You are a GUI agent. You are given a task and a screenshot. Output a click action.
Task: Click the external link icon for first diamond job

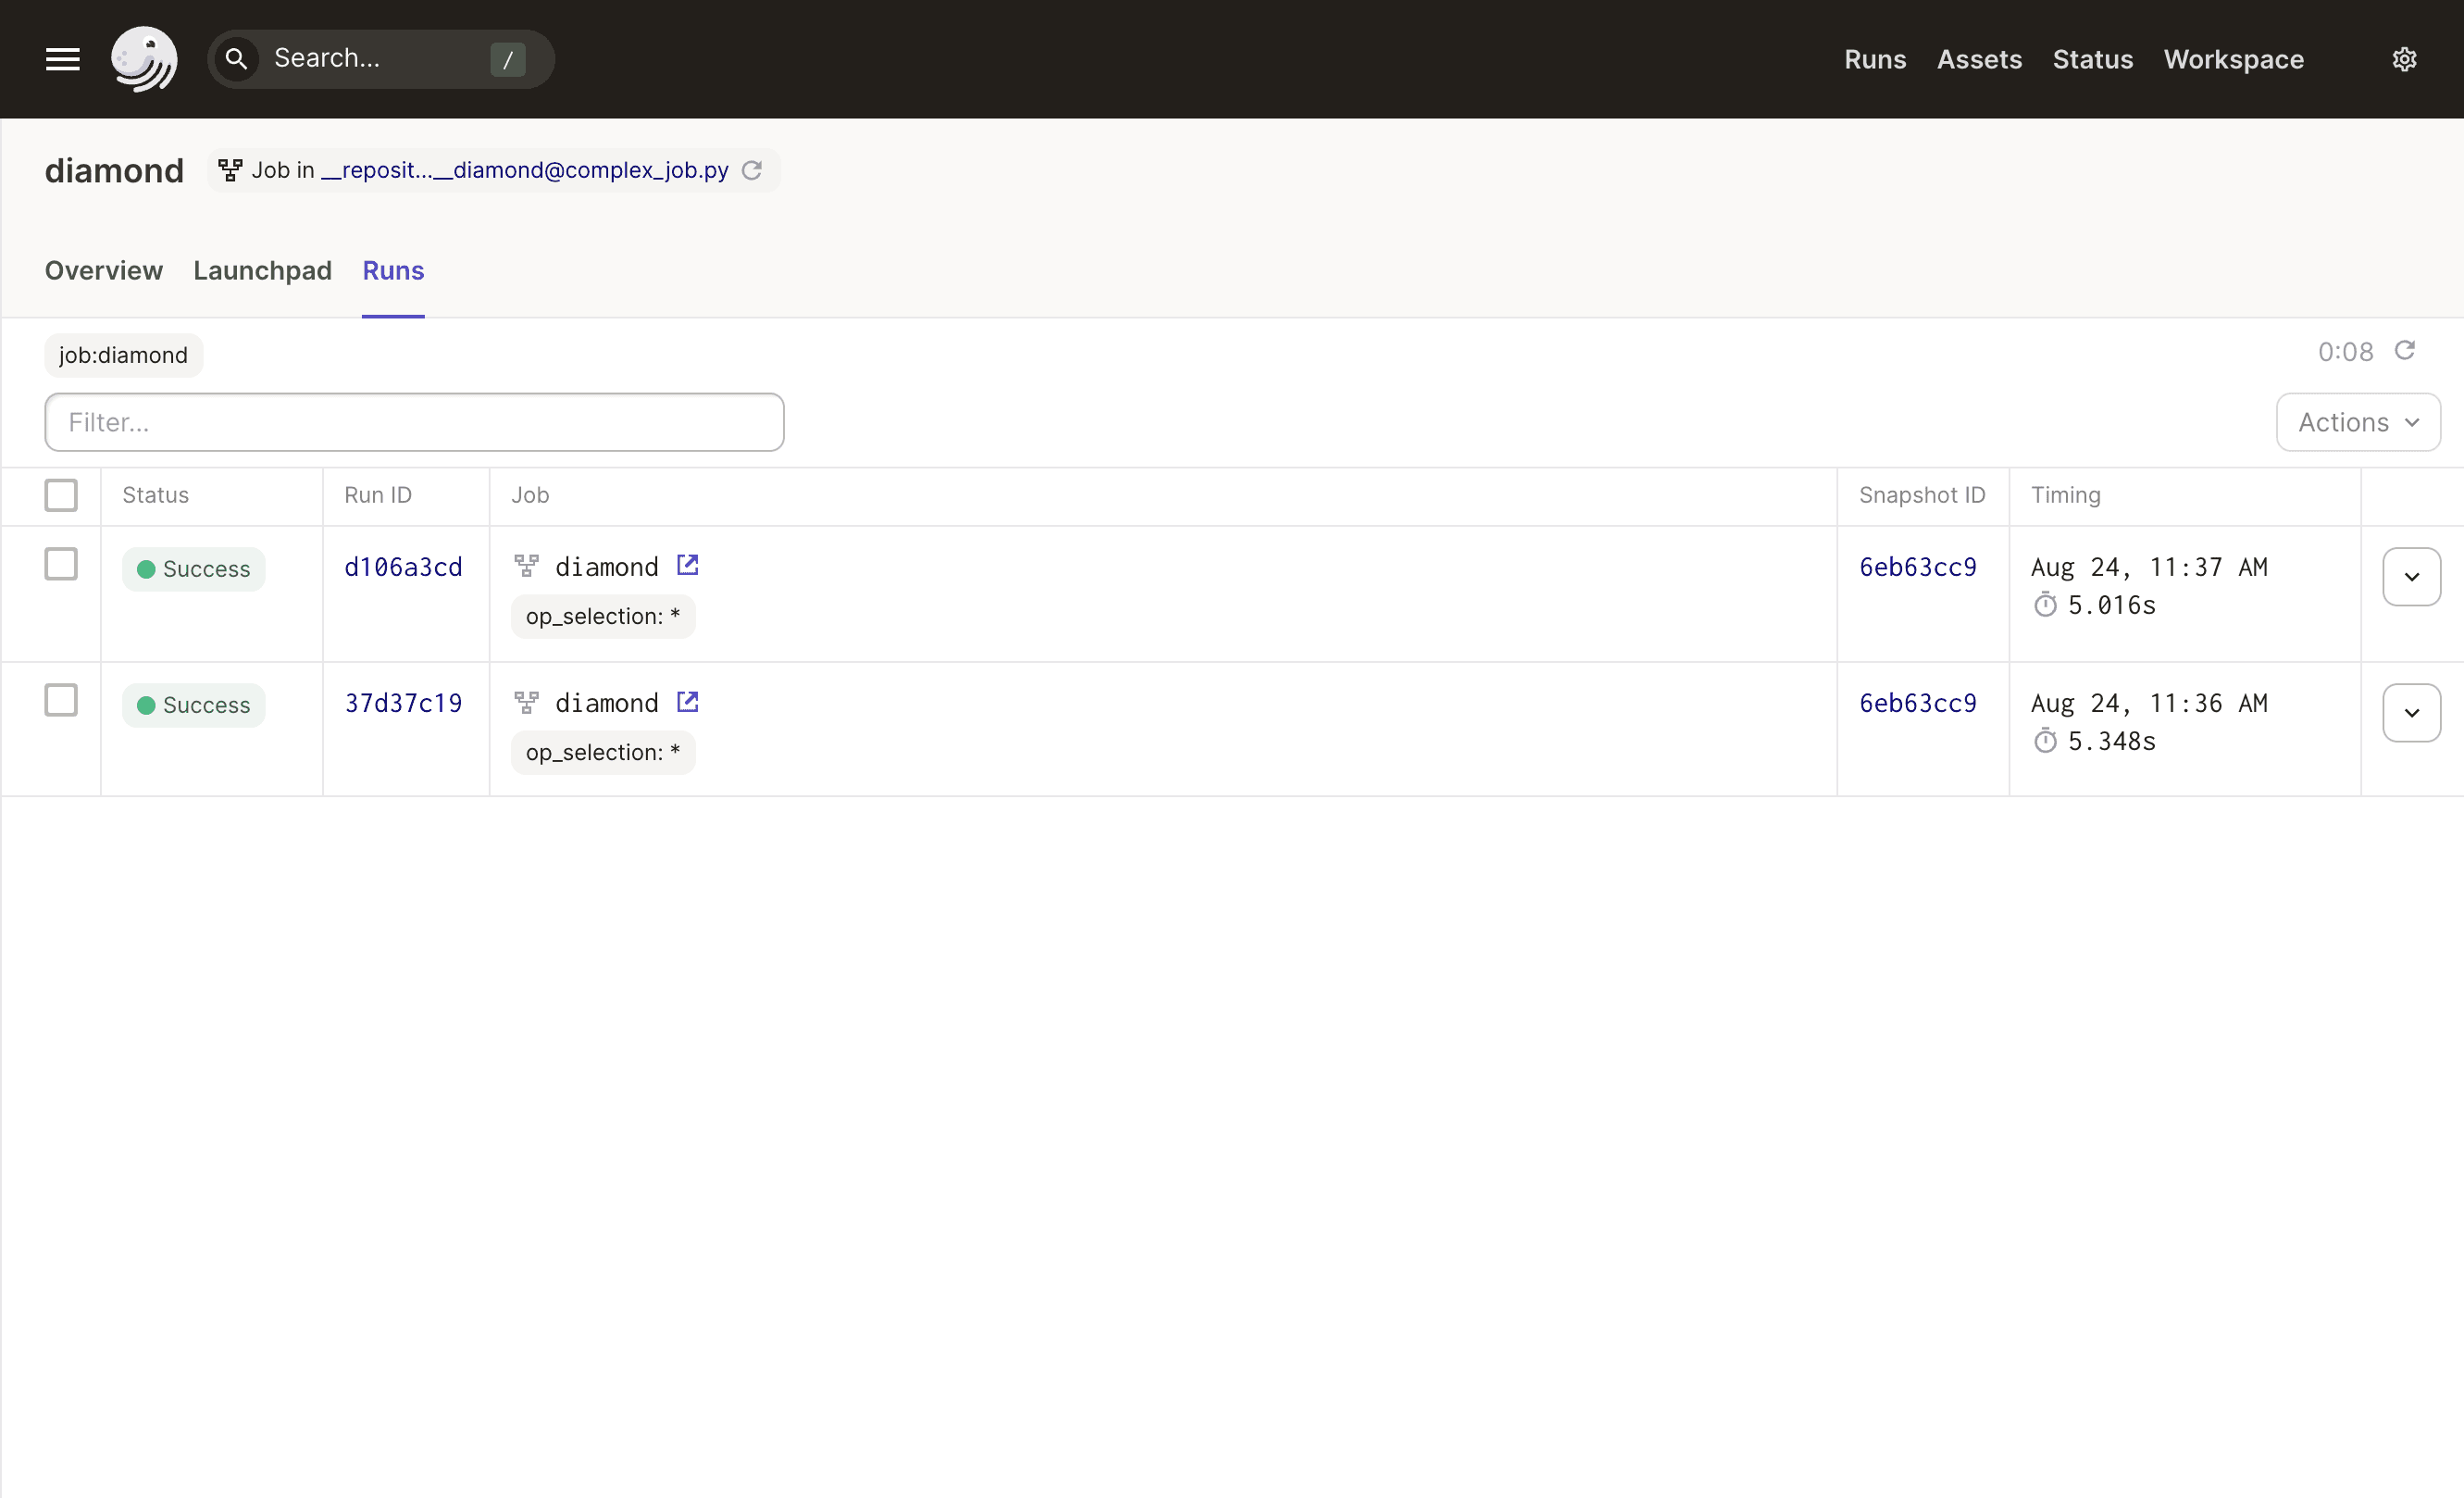[687, 565]
